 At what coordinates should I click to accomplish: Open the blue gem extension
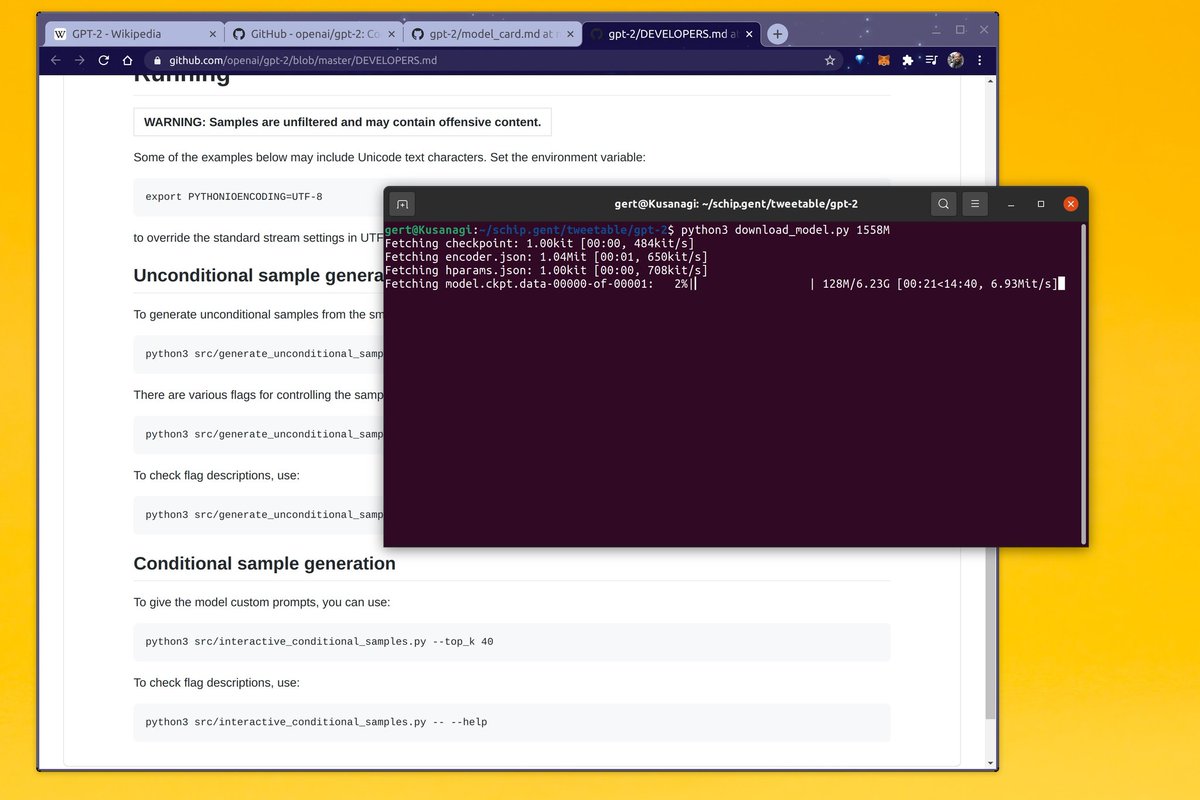point(859,60)
